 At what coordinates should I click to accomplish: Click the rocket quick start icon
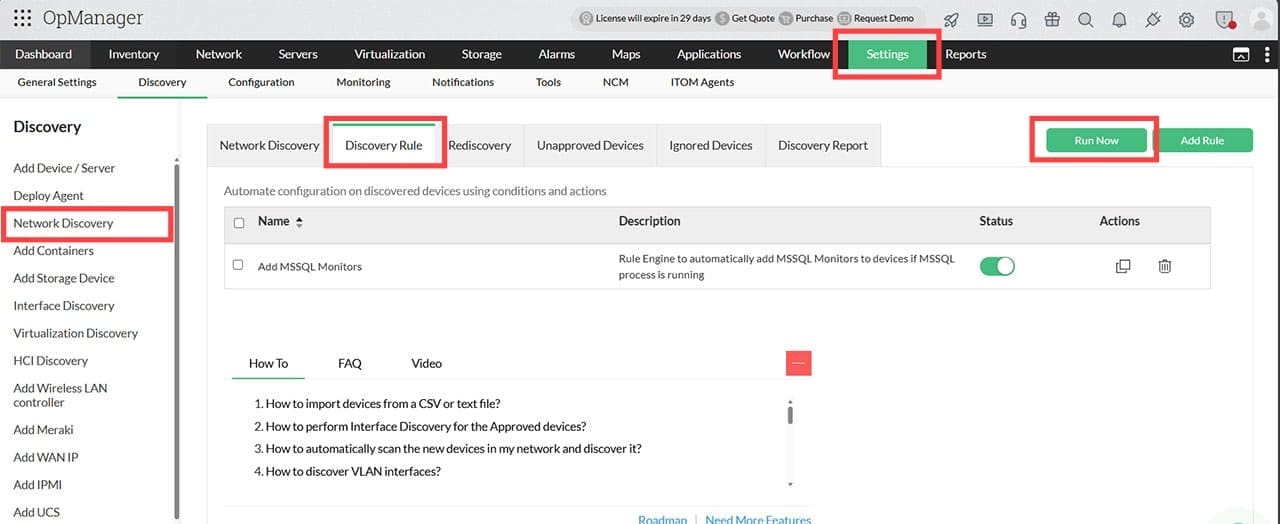[x=951, y=19]
